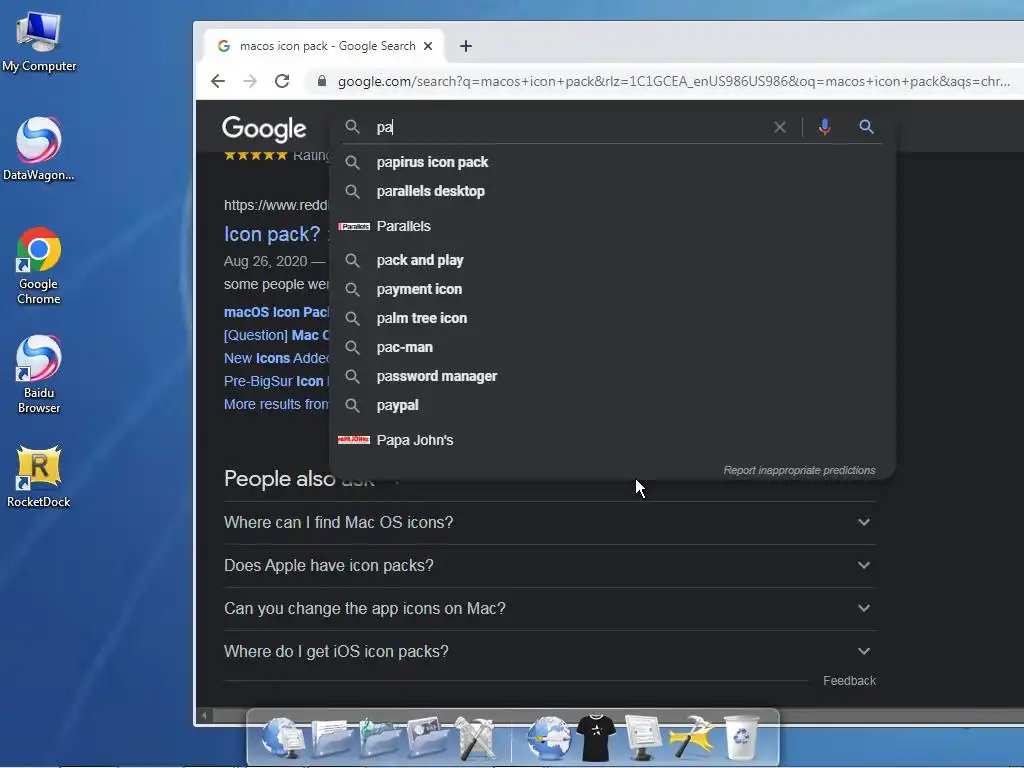Open the Baidu Browser desktop shortcut

click(39, 374)
